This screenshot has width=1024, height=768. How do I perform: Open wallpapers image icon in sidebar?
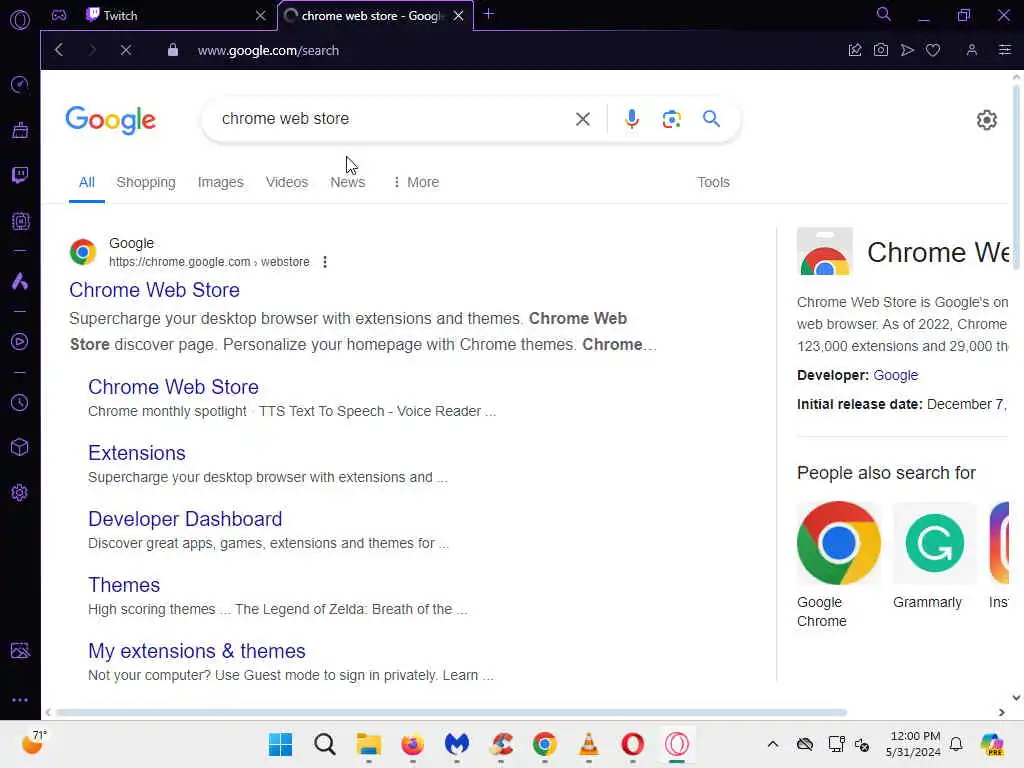point(20,650)
